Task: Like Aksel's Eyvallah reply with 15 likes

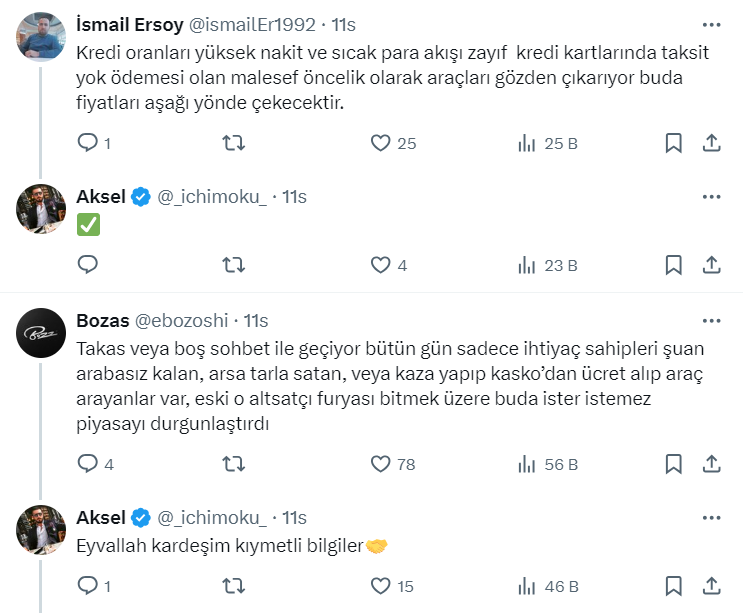Action: coord(380,586)
